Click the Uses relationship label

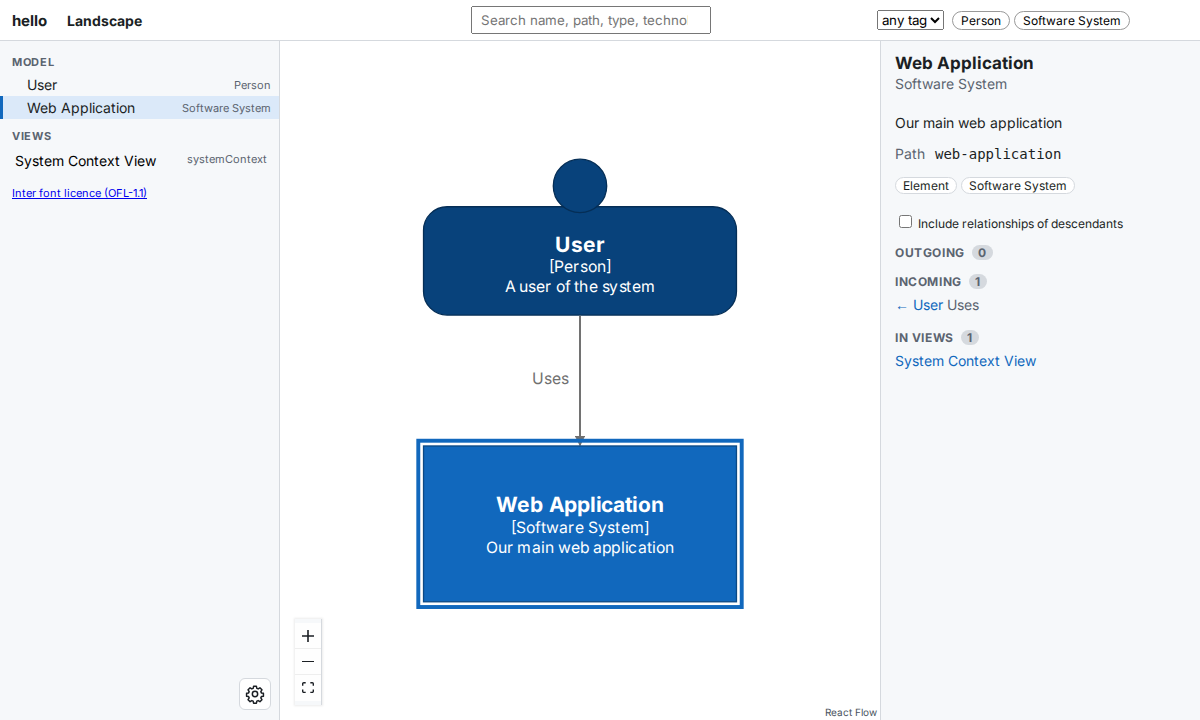(x=550, y=378)
